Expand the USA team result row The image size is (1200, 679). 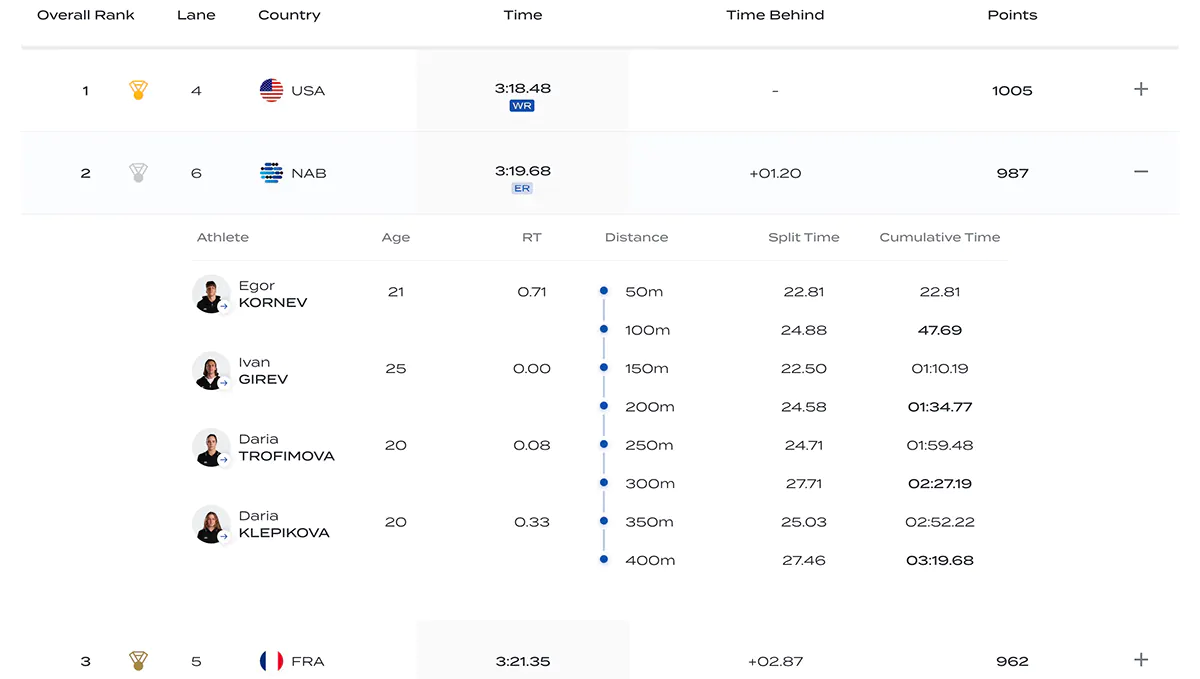[1141, 89]
